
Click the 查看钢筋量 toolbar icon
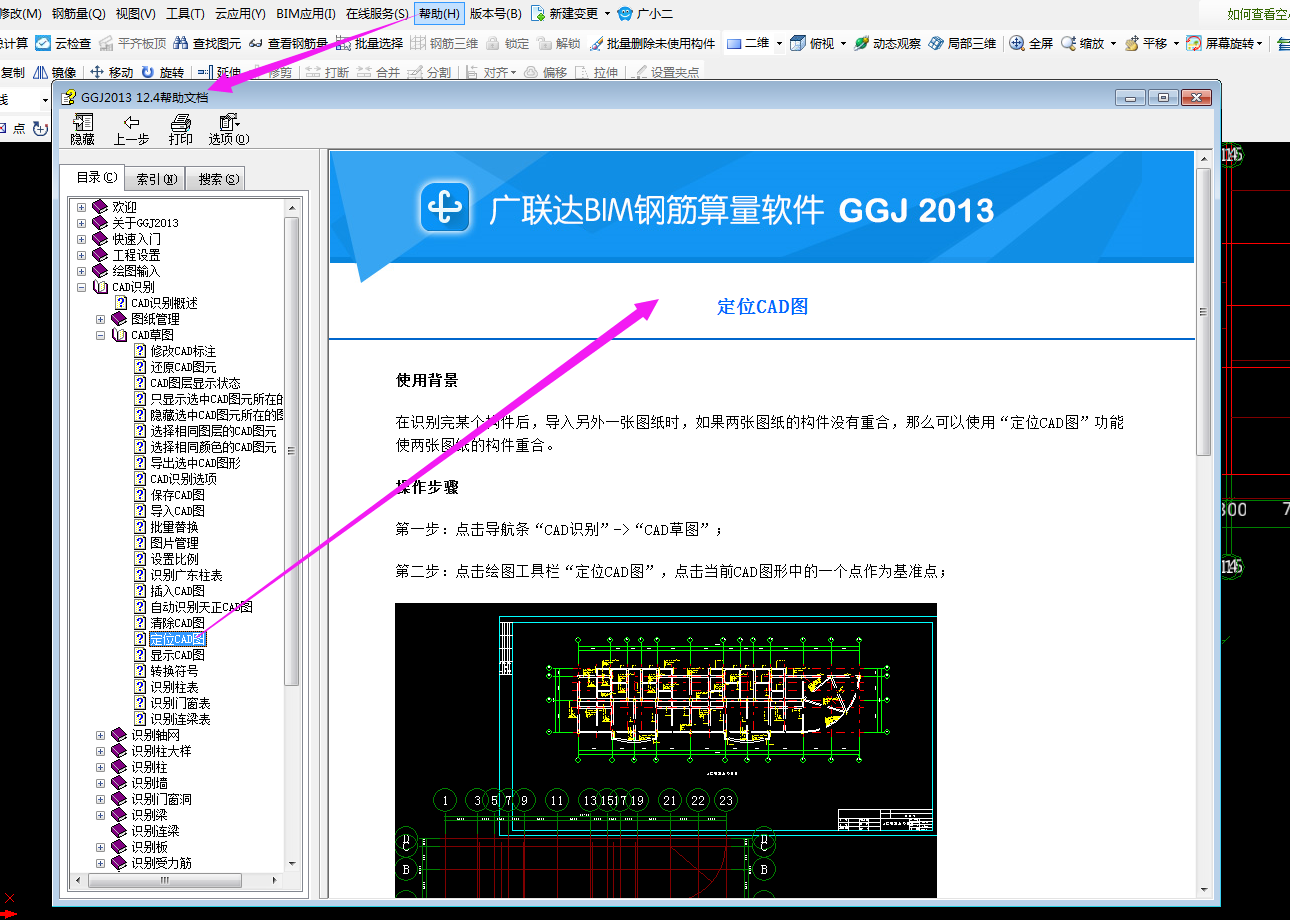pyautogui.click(x=256, y=43)
